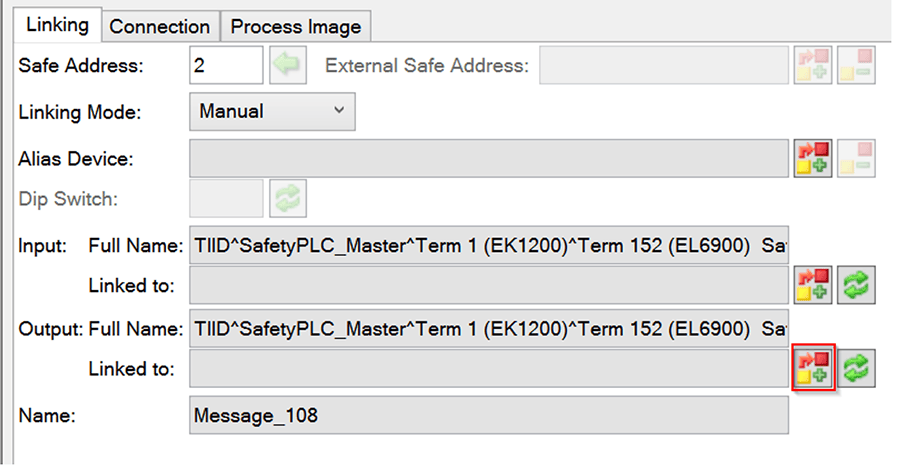Click the Alias Device text field

[489, 158]
